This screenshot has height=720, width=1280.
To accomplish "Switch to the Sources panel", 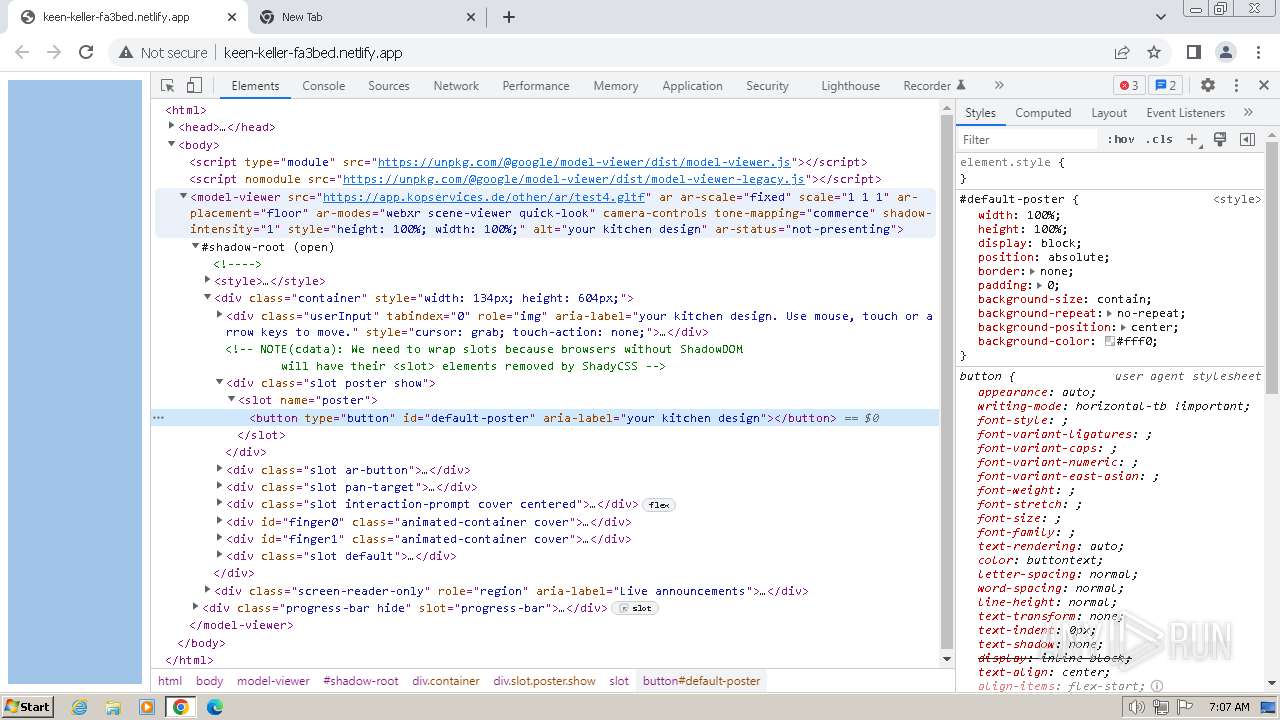I will coord(389,86).
